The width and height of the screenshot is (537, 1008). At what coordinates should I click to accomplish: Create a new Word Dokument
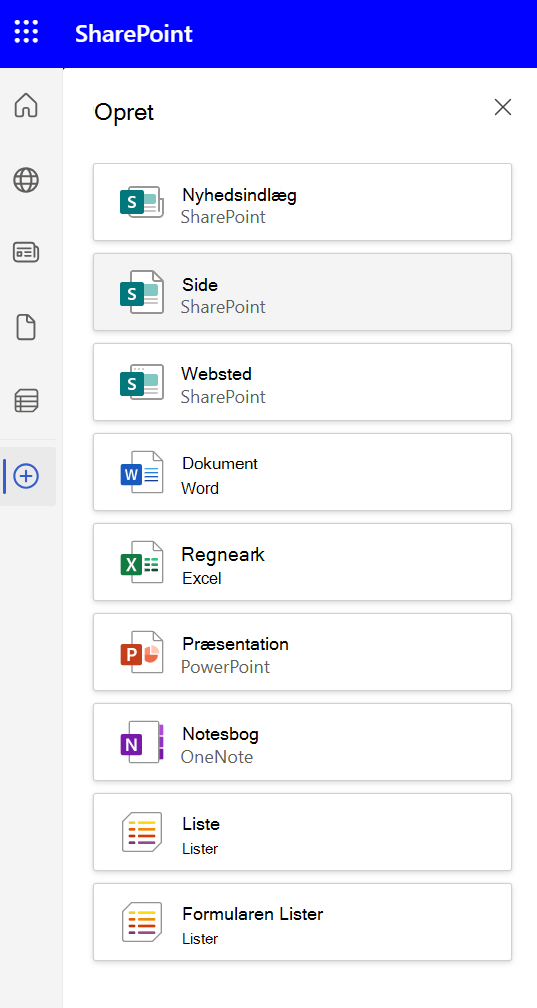(x=302, y=472)
